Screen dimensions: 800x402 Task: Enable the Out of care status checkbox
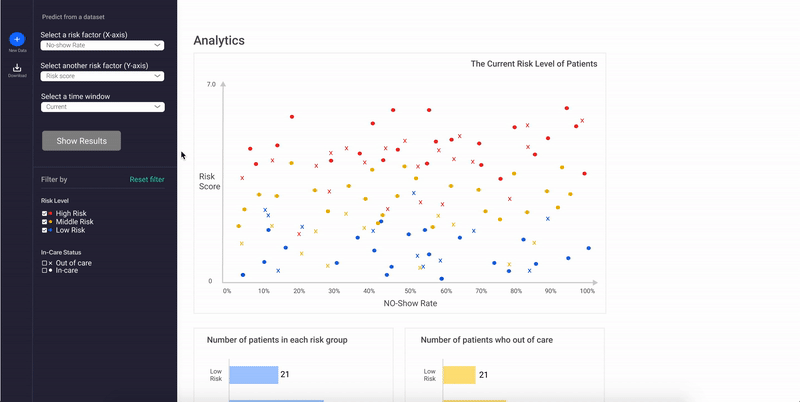point(44,263)
